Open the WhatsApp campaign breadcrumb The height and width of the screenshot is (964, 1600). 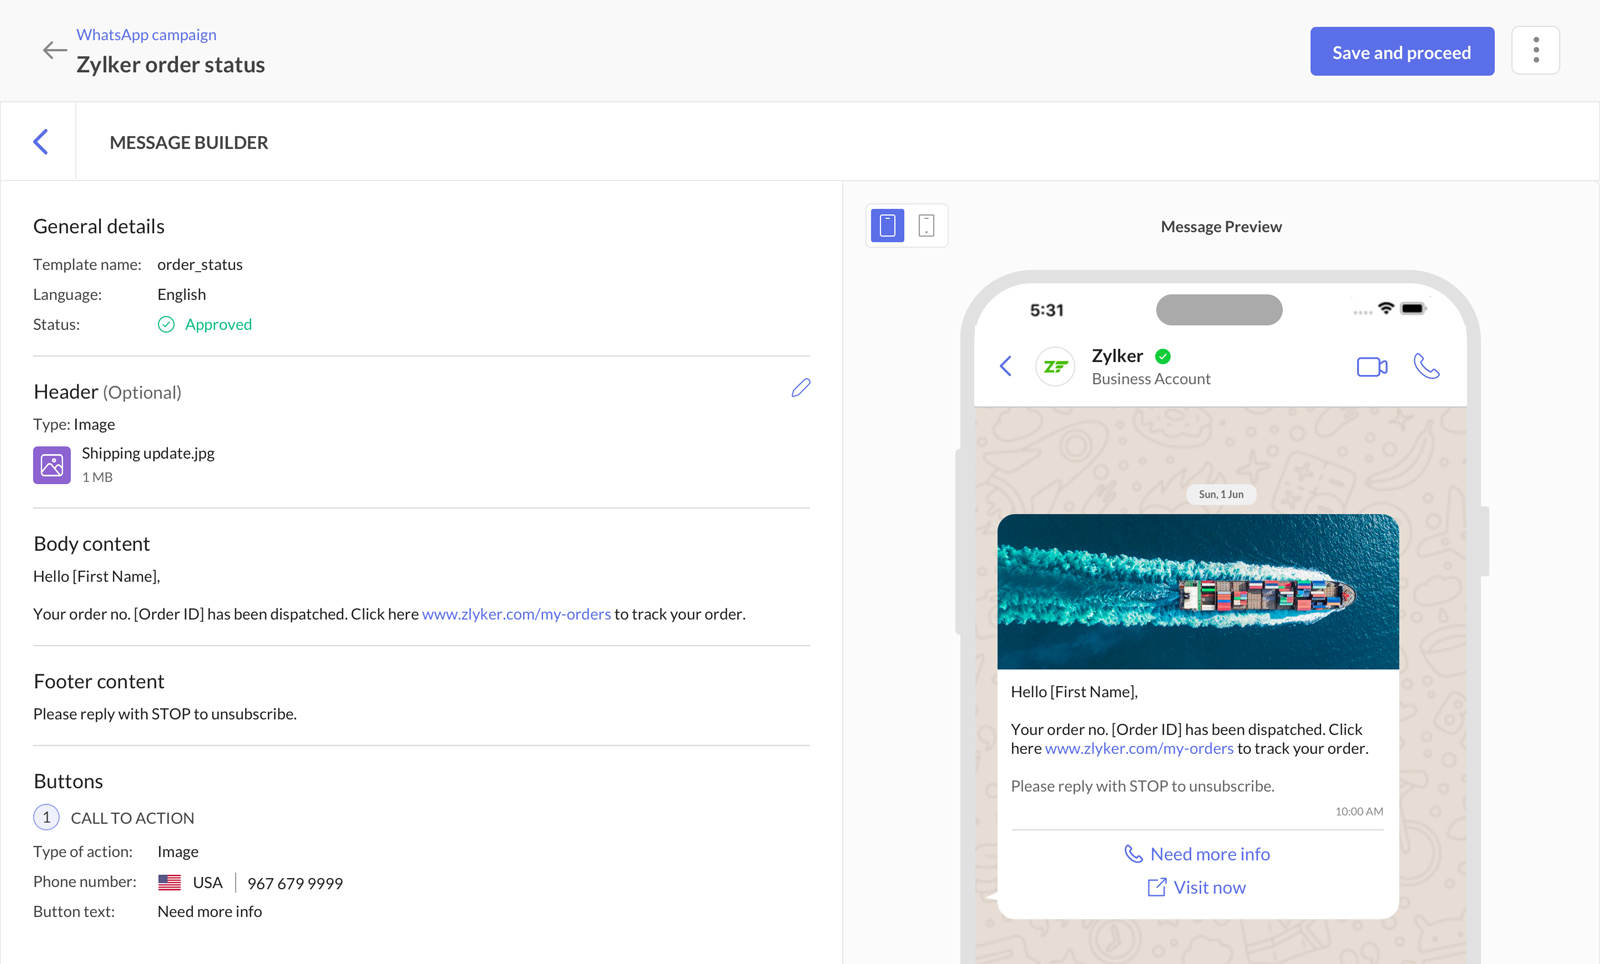pos(146,34)
